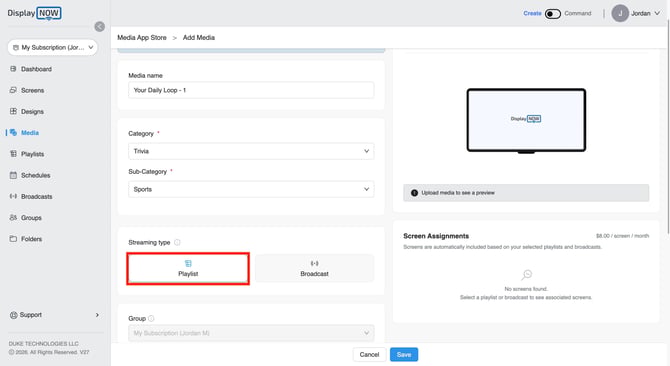Viewport: 670px width, 366px height.
Task: Open Broadcasts in the sidebar
Action: (36, 196)
